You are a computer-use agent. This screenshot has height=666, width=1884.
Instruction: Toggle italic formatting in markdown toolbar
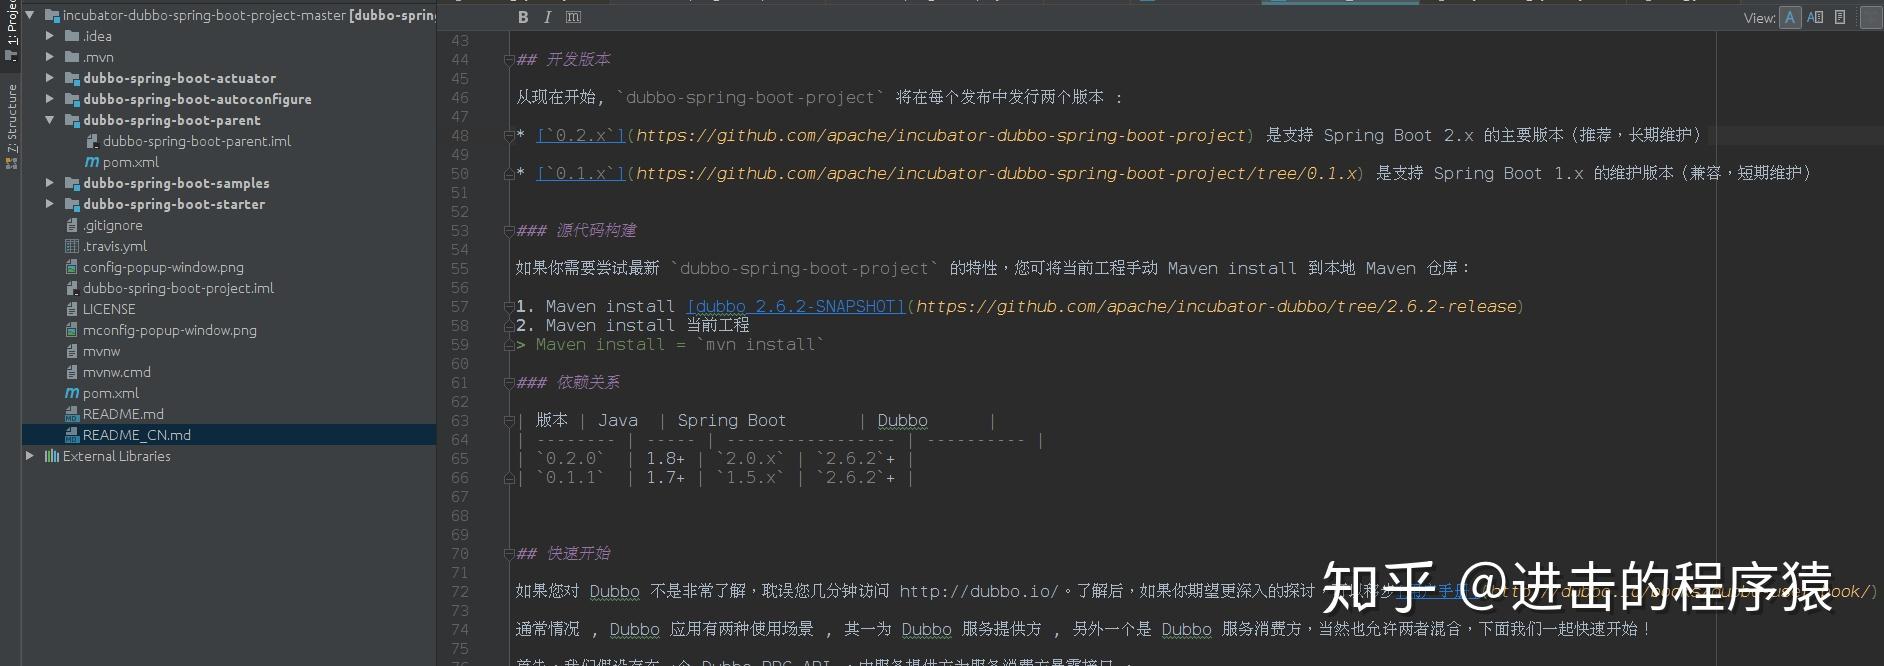[547, 17]
